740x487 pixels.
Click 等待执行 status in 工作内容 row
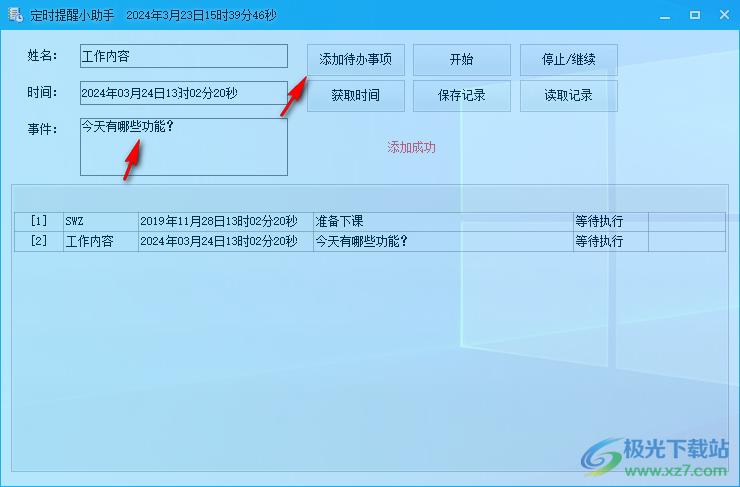(611, 242)
